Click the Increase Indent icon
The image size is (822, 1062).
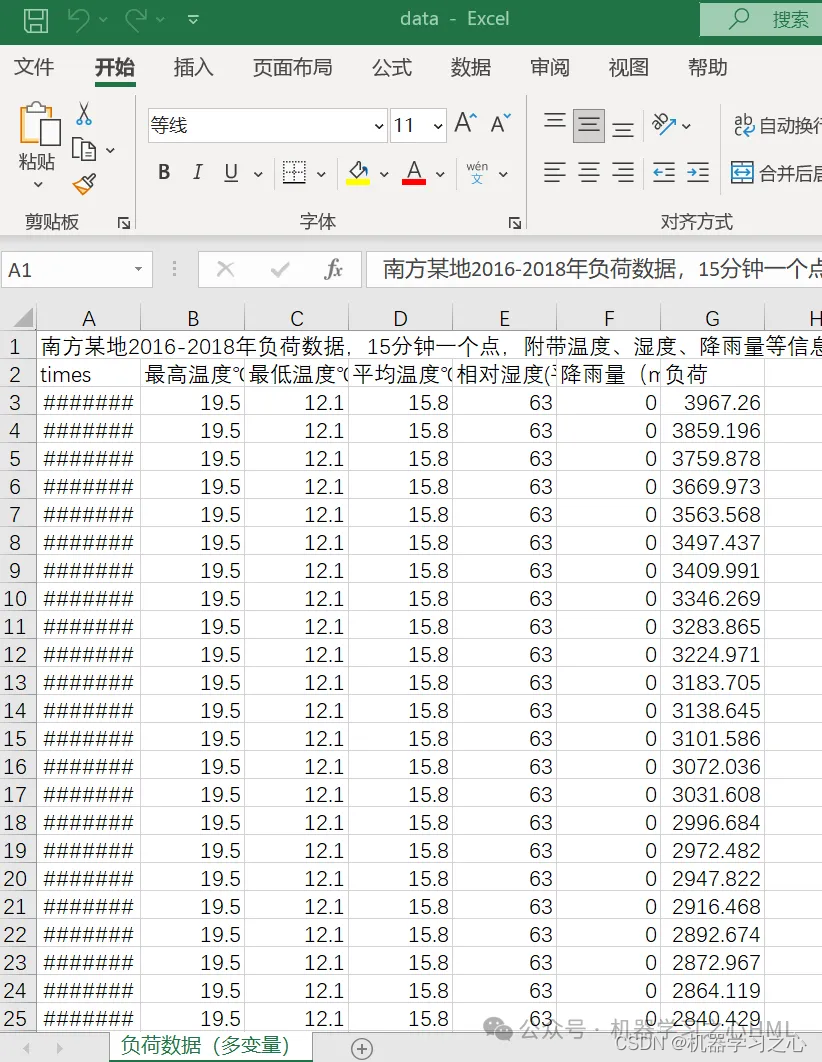click(697, 173)
